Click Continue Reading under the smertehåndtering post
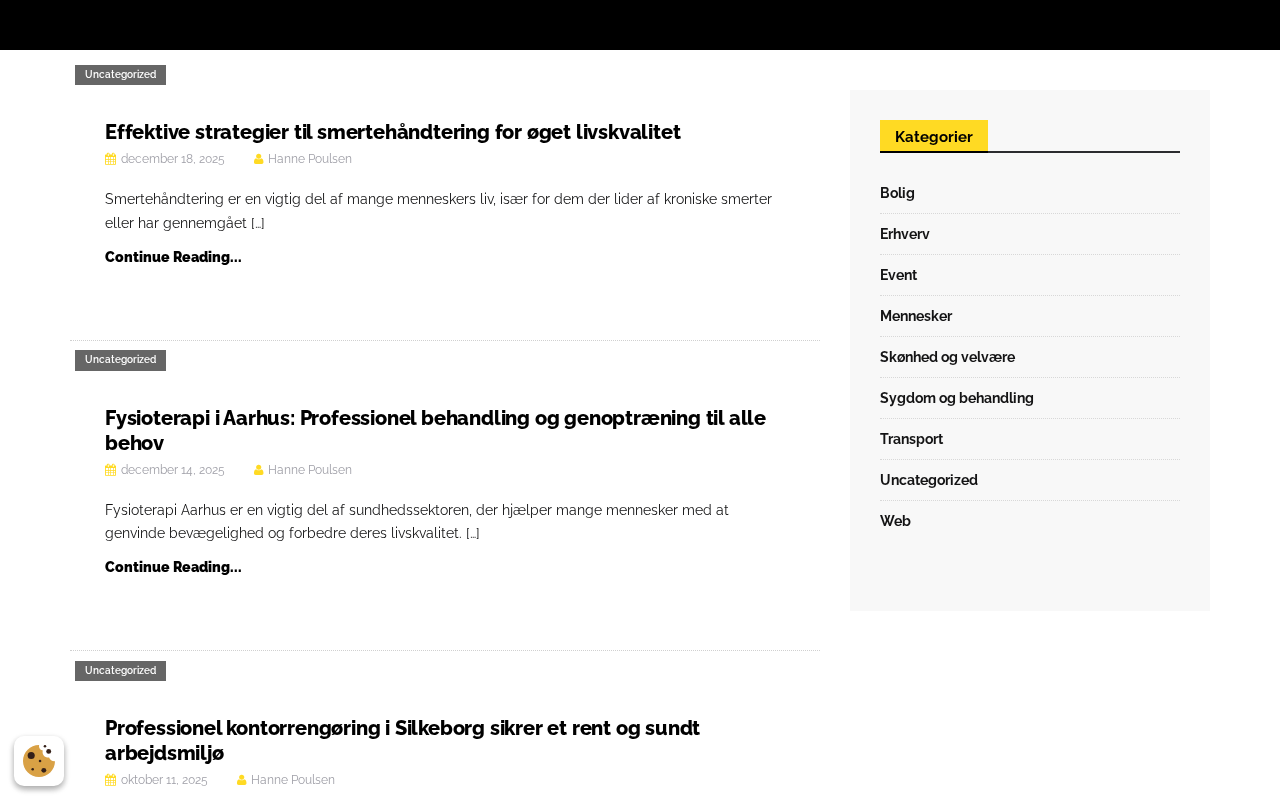This screenshot has width=1280, height=800. coord(173,257)
